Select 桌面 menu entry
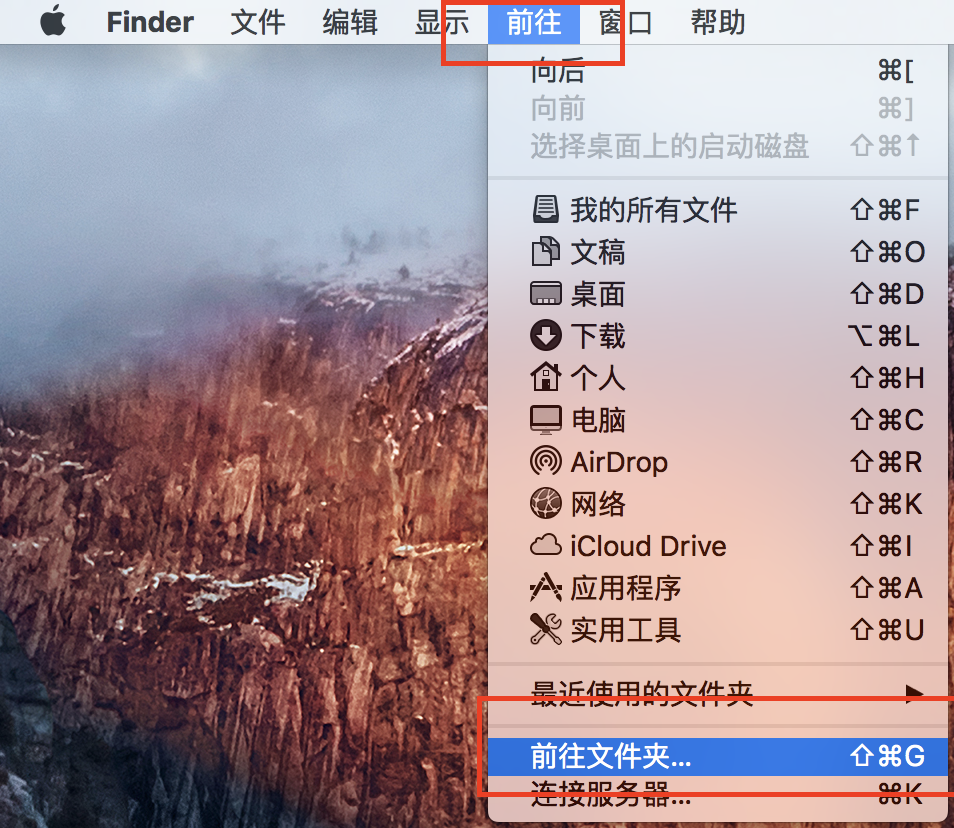The width and height of the screenshot is (954, 828). click(x=718, y=293)
